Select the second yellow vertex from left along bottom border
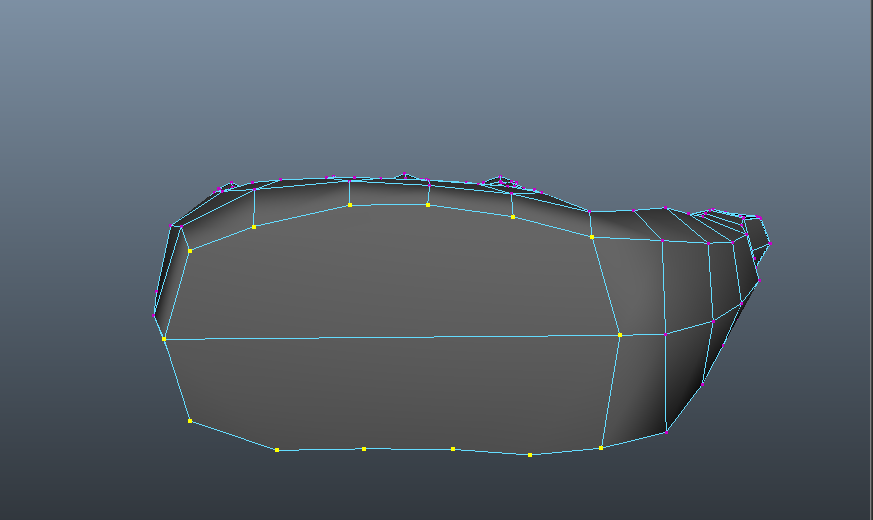 coord(277,450)
